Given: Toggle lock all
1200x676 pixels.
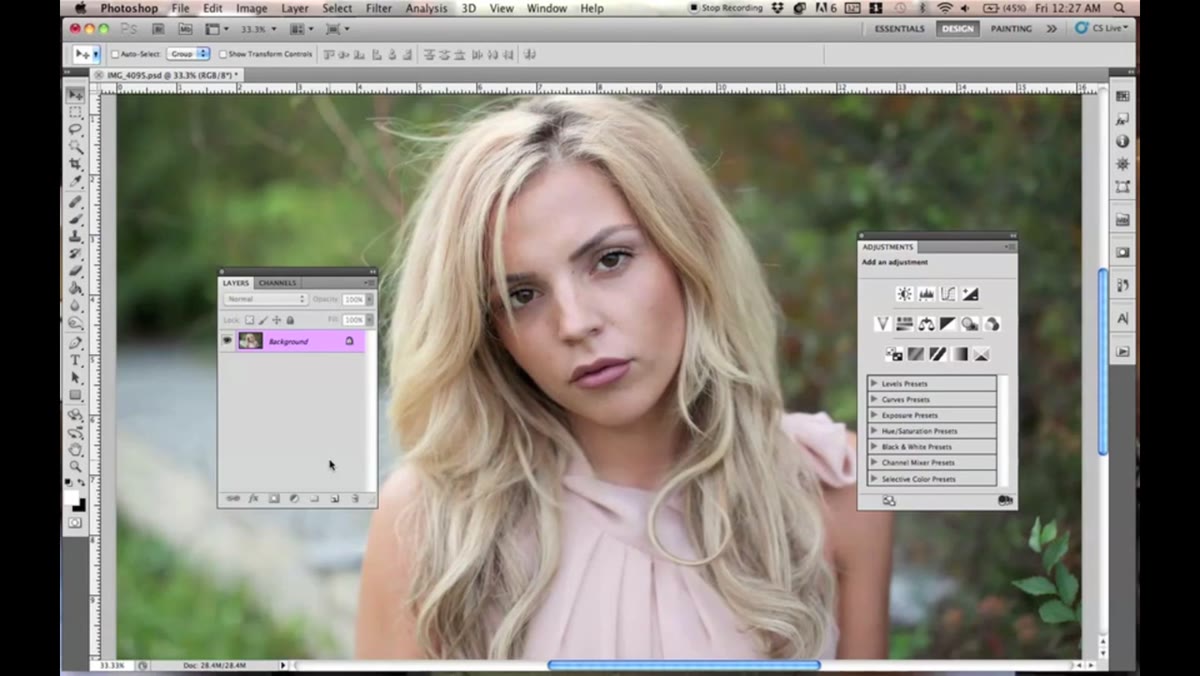Looking at the screenshot, I should coord(290,320).
